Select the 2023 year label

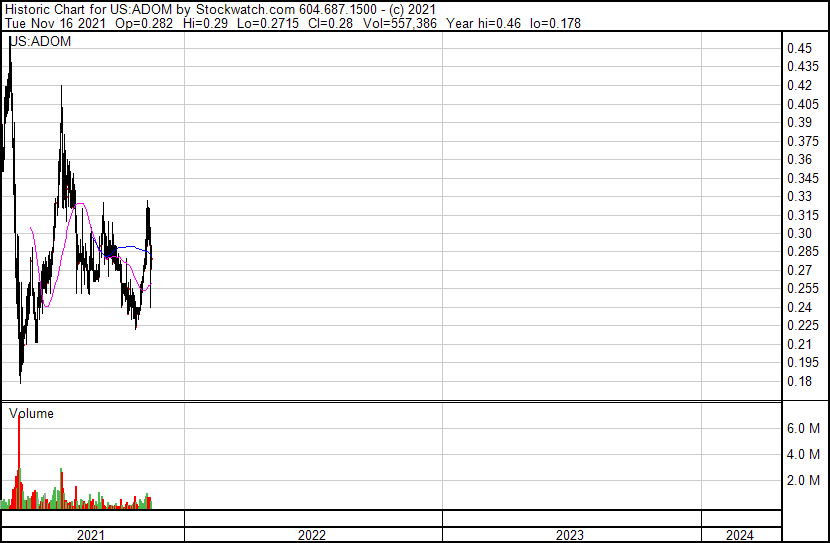tap(570, 535)
